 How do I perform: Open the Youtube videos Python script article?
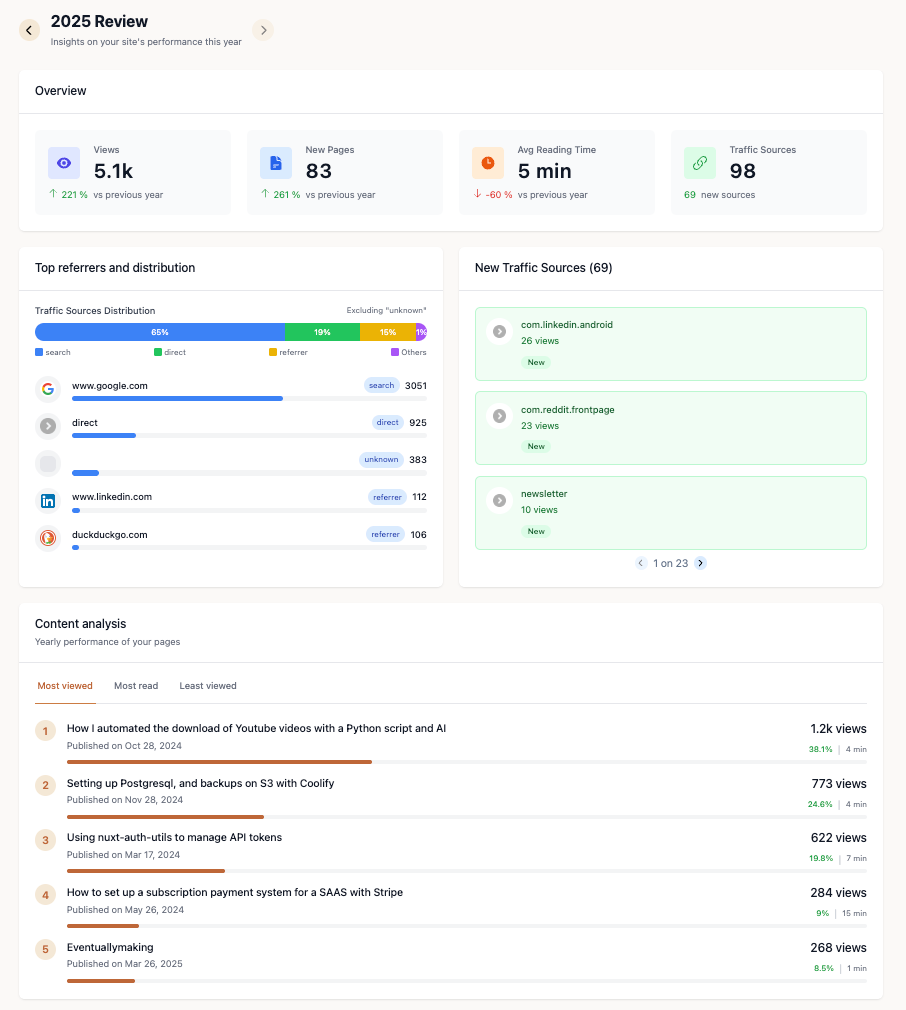(256, 728)
